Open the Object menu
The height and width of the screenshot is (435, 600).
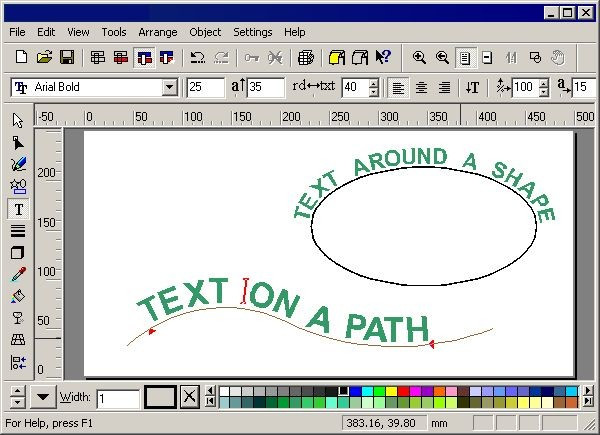[x=205, y=32]
